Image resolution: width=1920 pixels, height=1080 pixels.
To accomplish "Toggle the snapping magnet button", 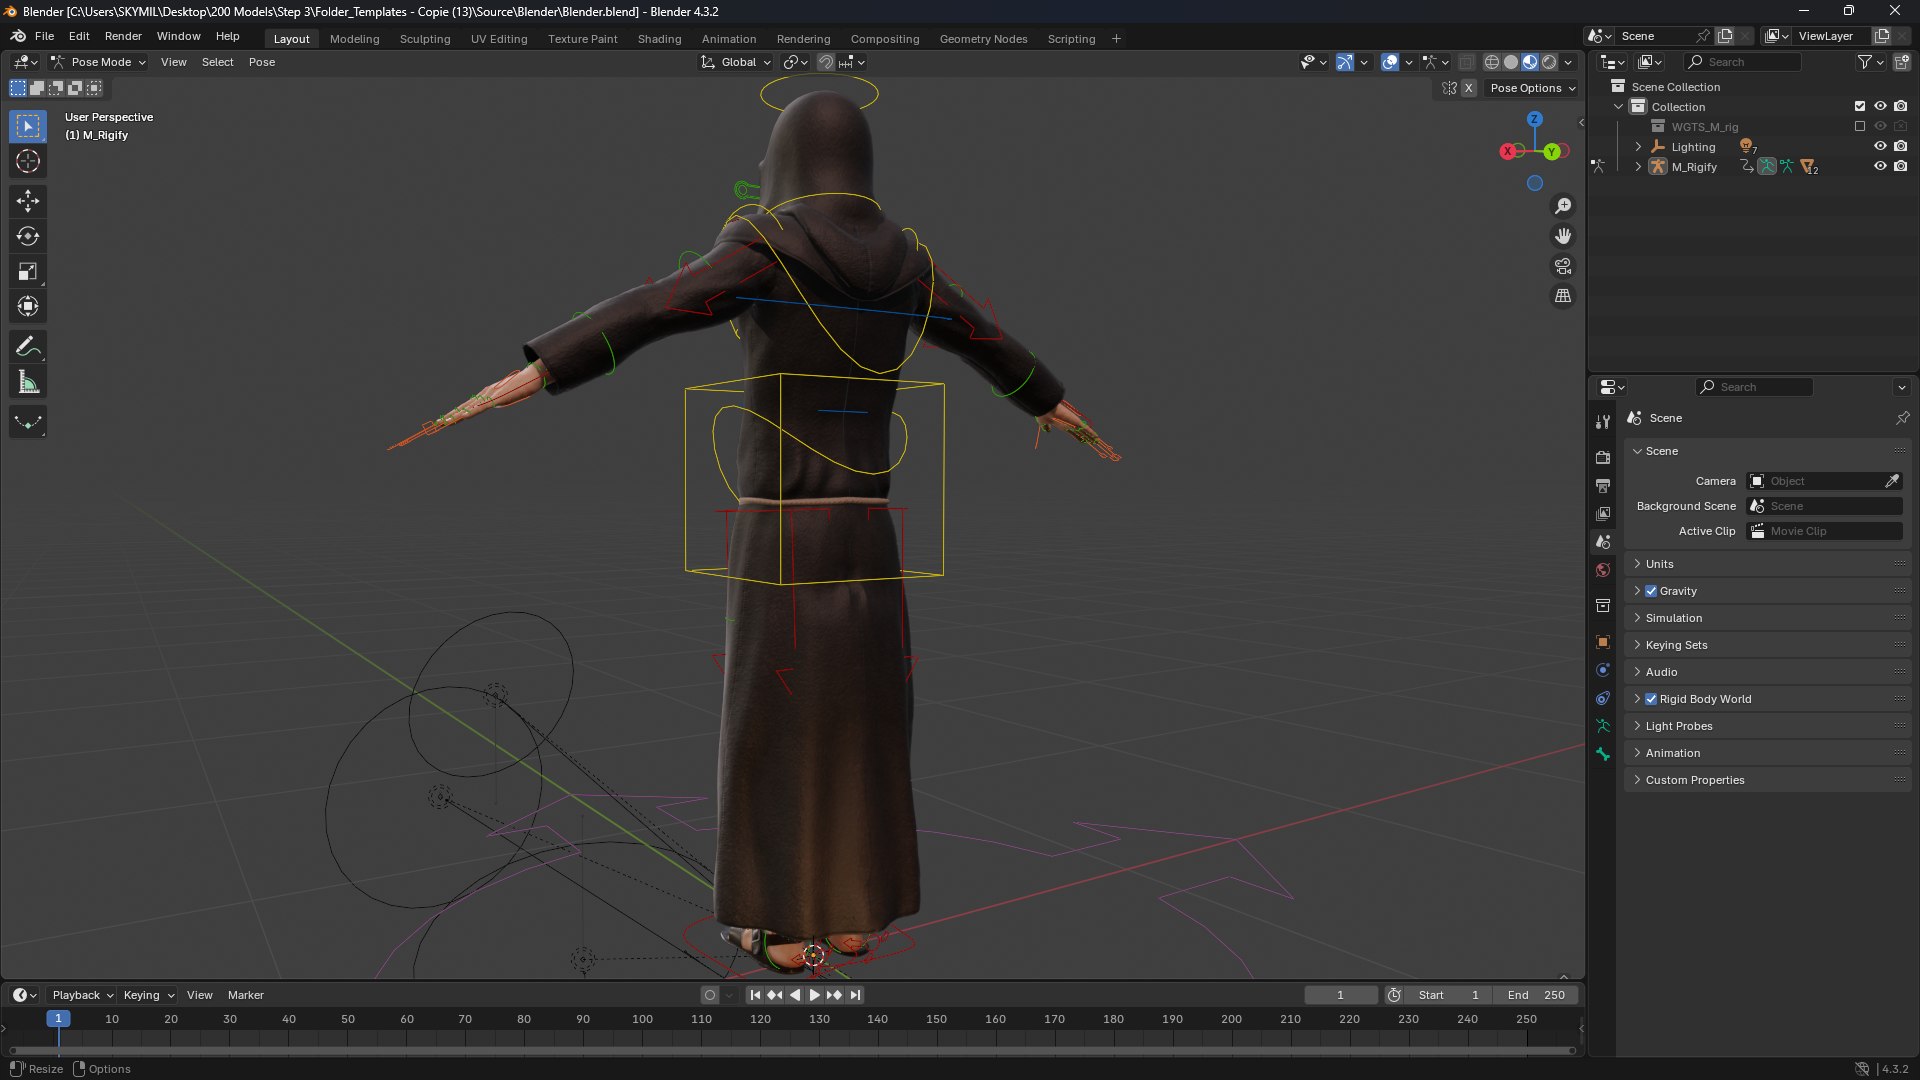I will coord(826,62).
